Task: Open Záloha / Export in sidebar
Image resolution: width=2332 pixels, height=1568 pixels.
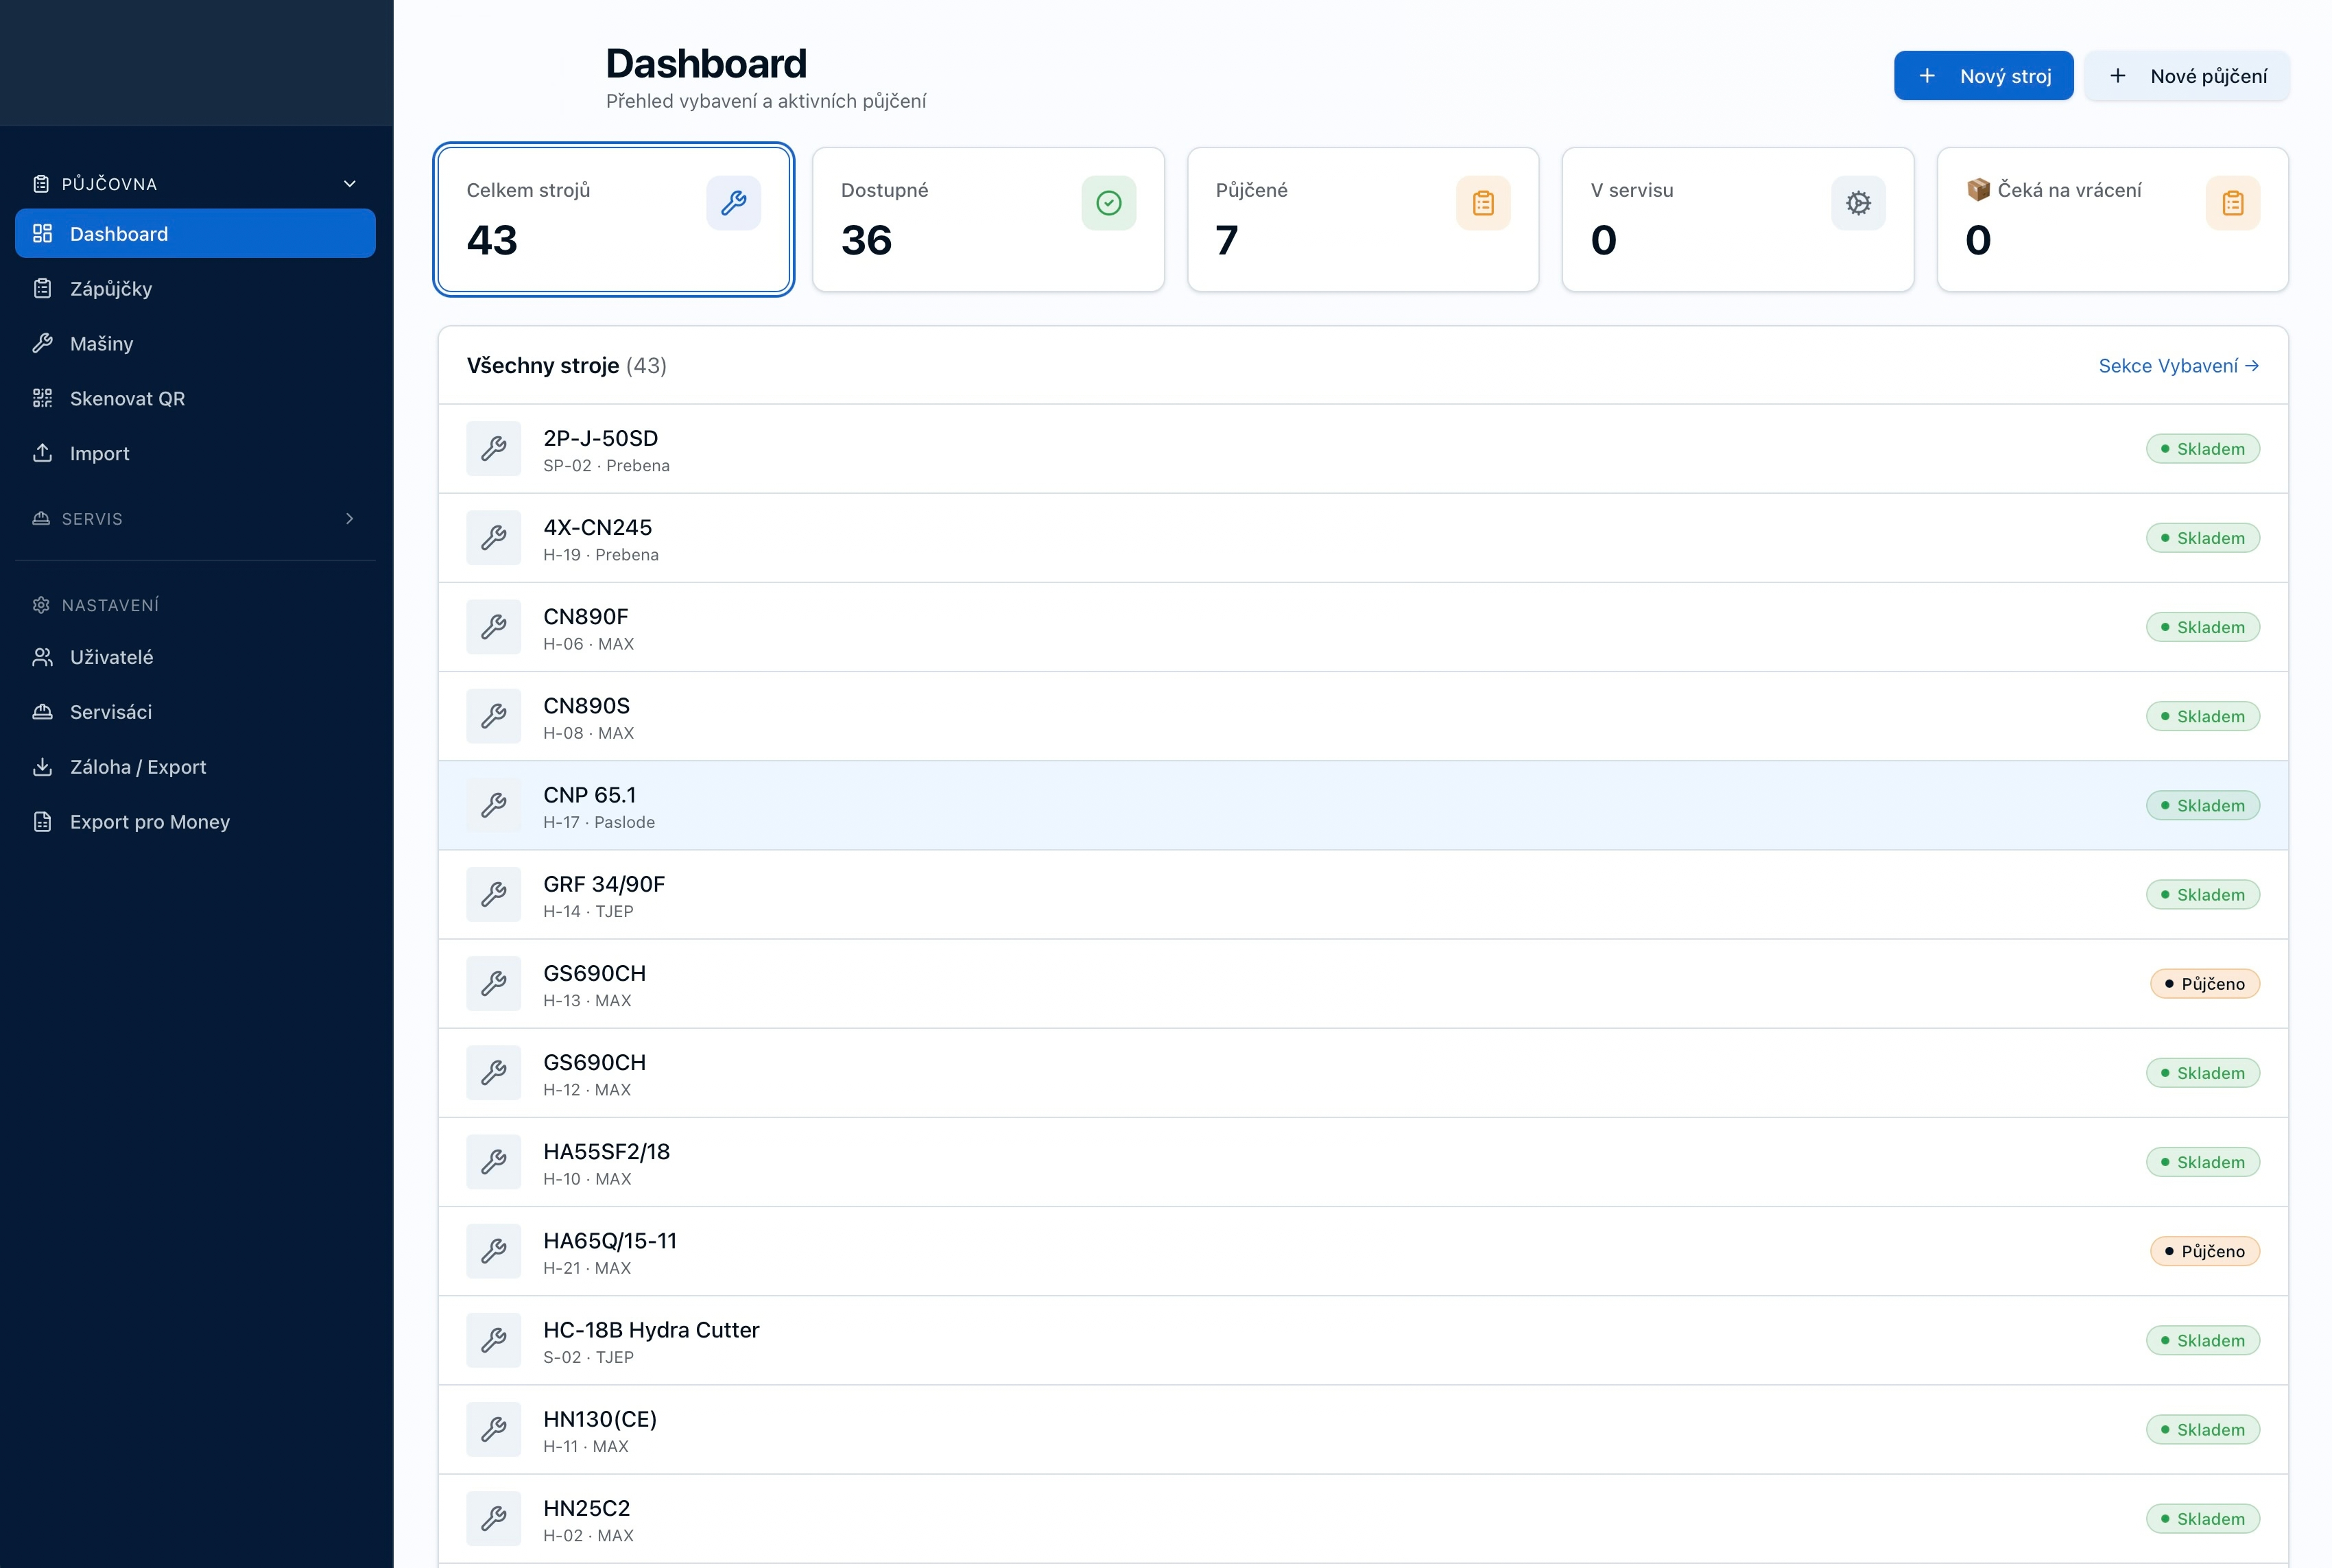Action: [195, 767]
